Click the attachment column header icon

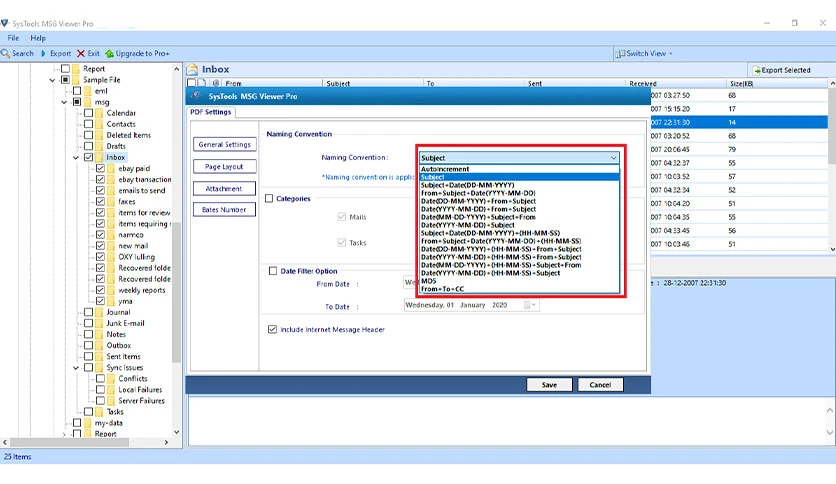click(216, 83)
